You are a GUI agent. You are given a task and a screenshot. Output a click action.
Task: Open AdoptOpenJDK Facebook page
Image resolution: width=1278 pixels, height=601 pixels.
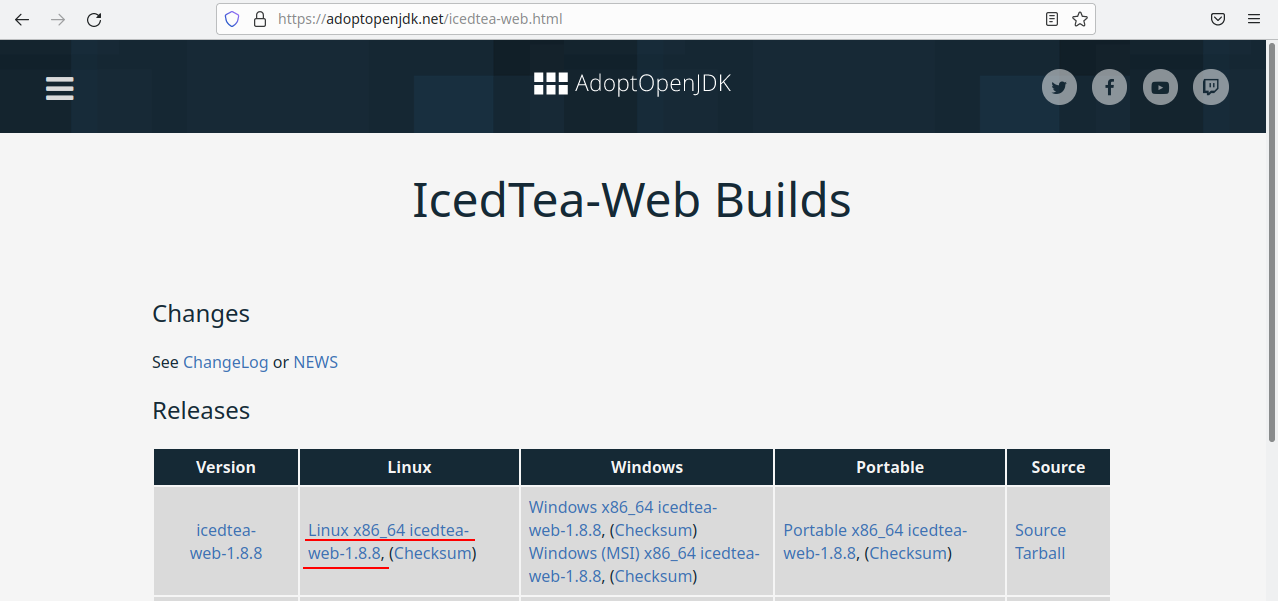[1109, 87]
